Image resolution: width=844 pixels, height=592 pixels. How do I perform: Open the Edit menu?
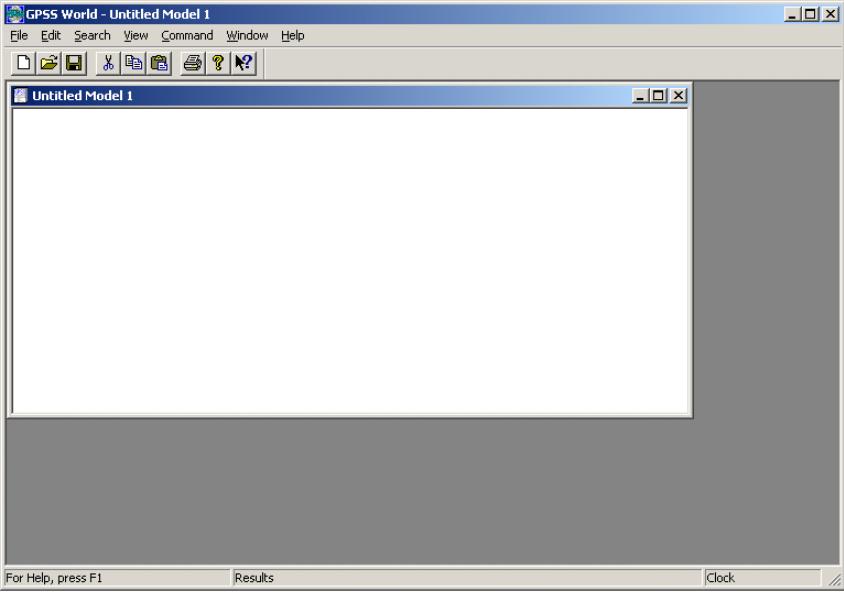tap(51, 36)
